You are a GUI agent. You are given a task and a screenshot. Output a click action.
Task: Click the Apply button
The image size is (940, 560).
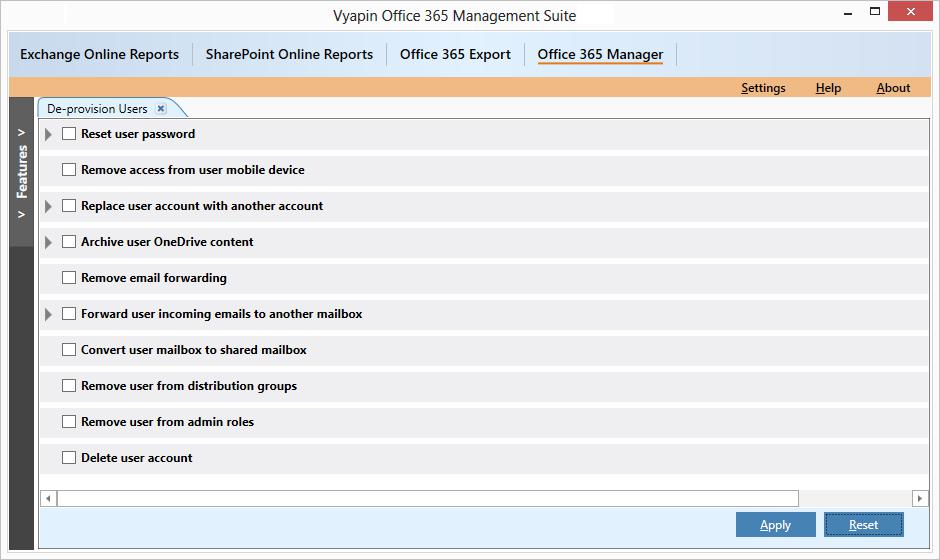click(x=776, y=525)
